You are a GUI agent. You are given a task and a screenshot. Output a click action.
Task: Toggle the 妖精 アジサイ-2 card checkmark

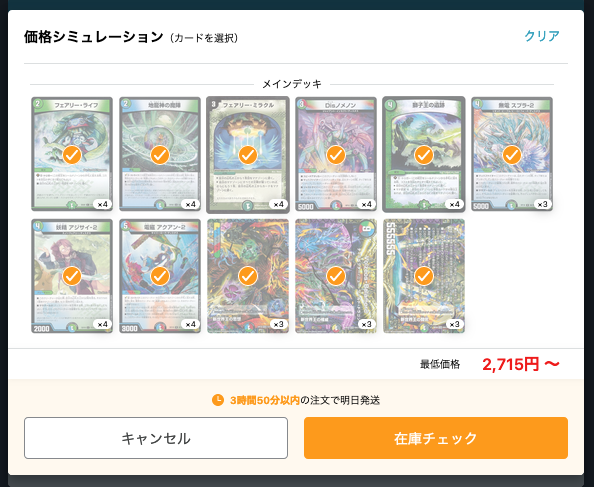click(72, 276)
